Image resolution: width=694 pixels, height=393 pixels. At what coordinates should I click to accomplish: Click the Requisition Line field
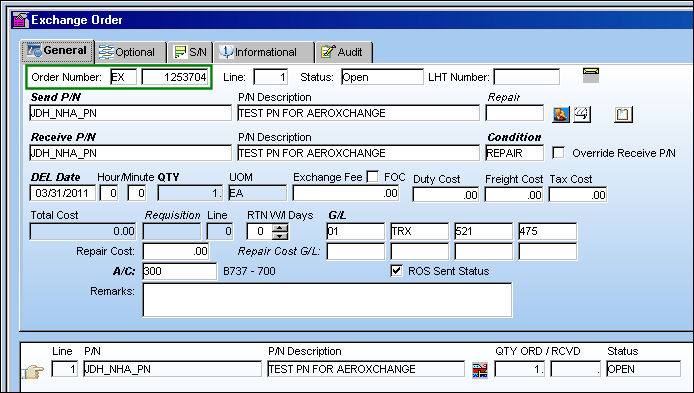220,231
